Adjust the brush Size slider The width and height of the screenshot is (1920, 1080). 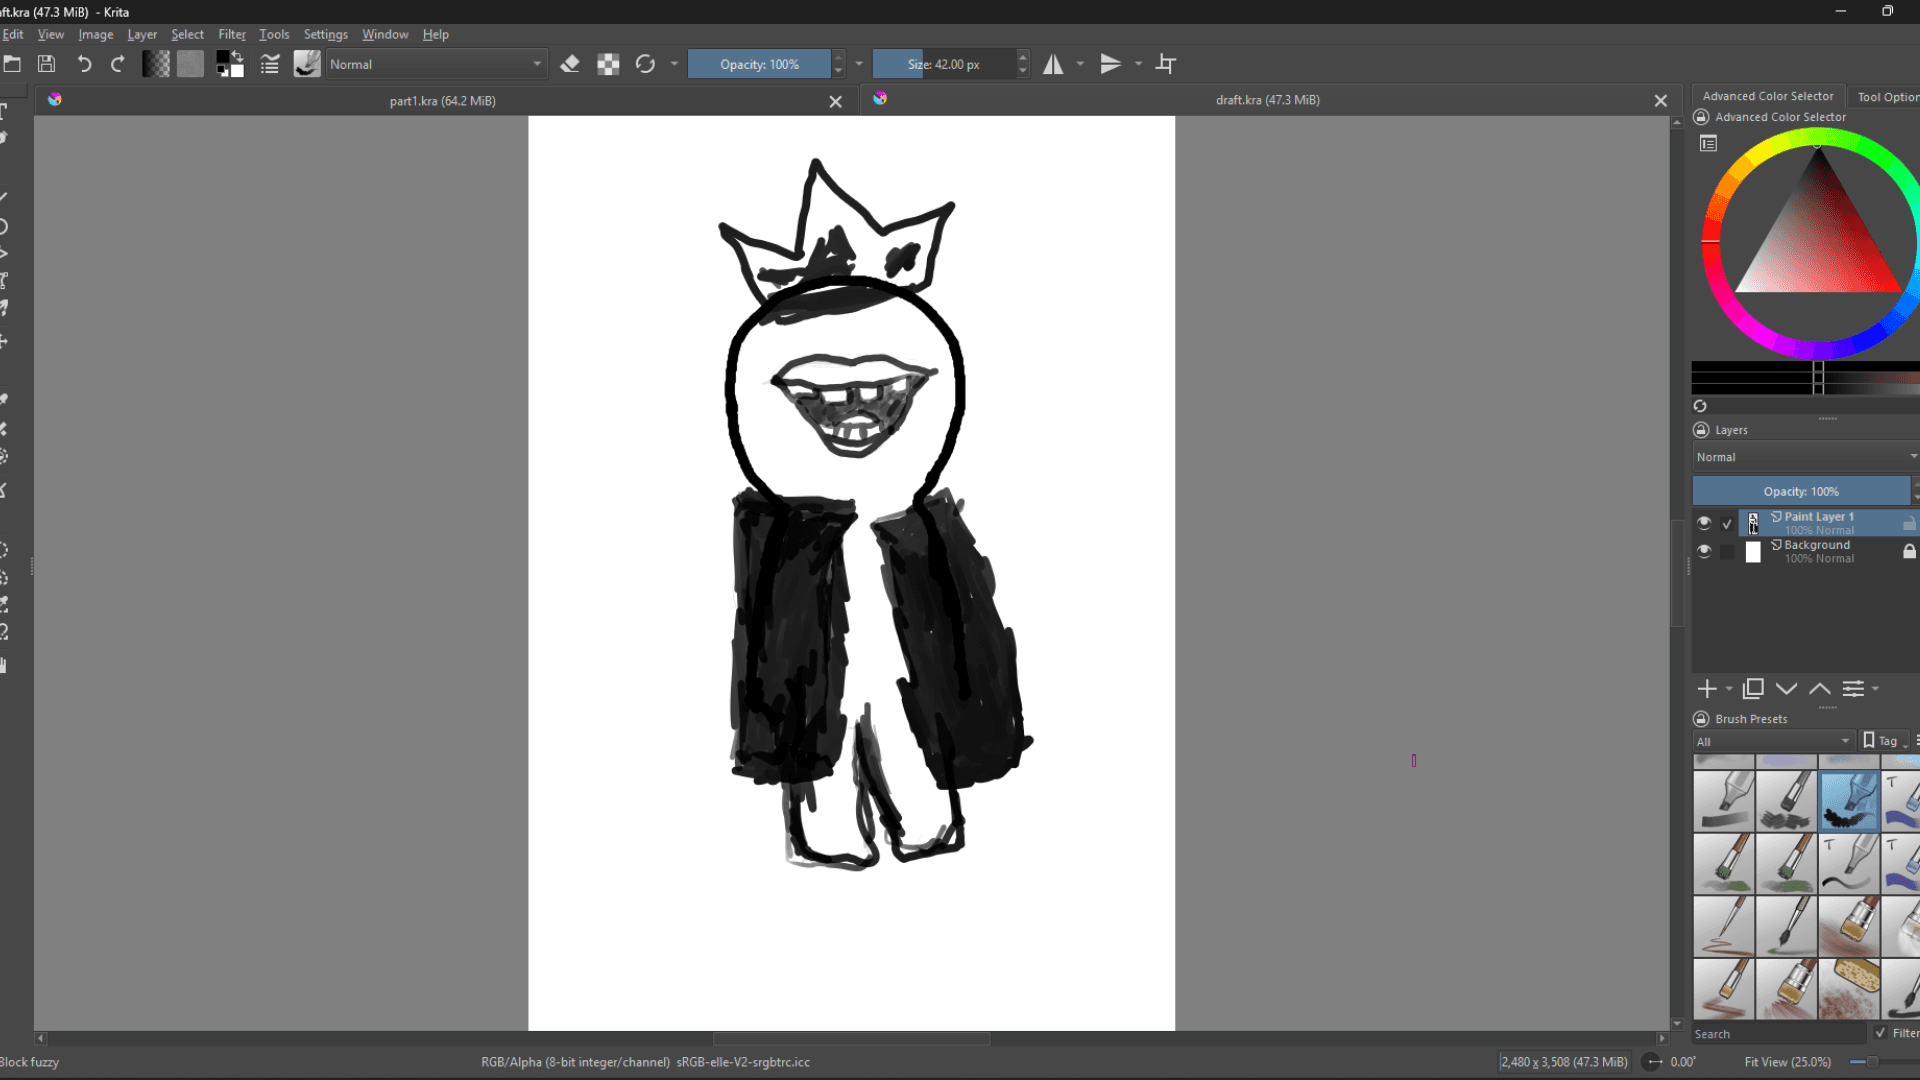[x=943, y=64]
